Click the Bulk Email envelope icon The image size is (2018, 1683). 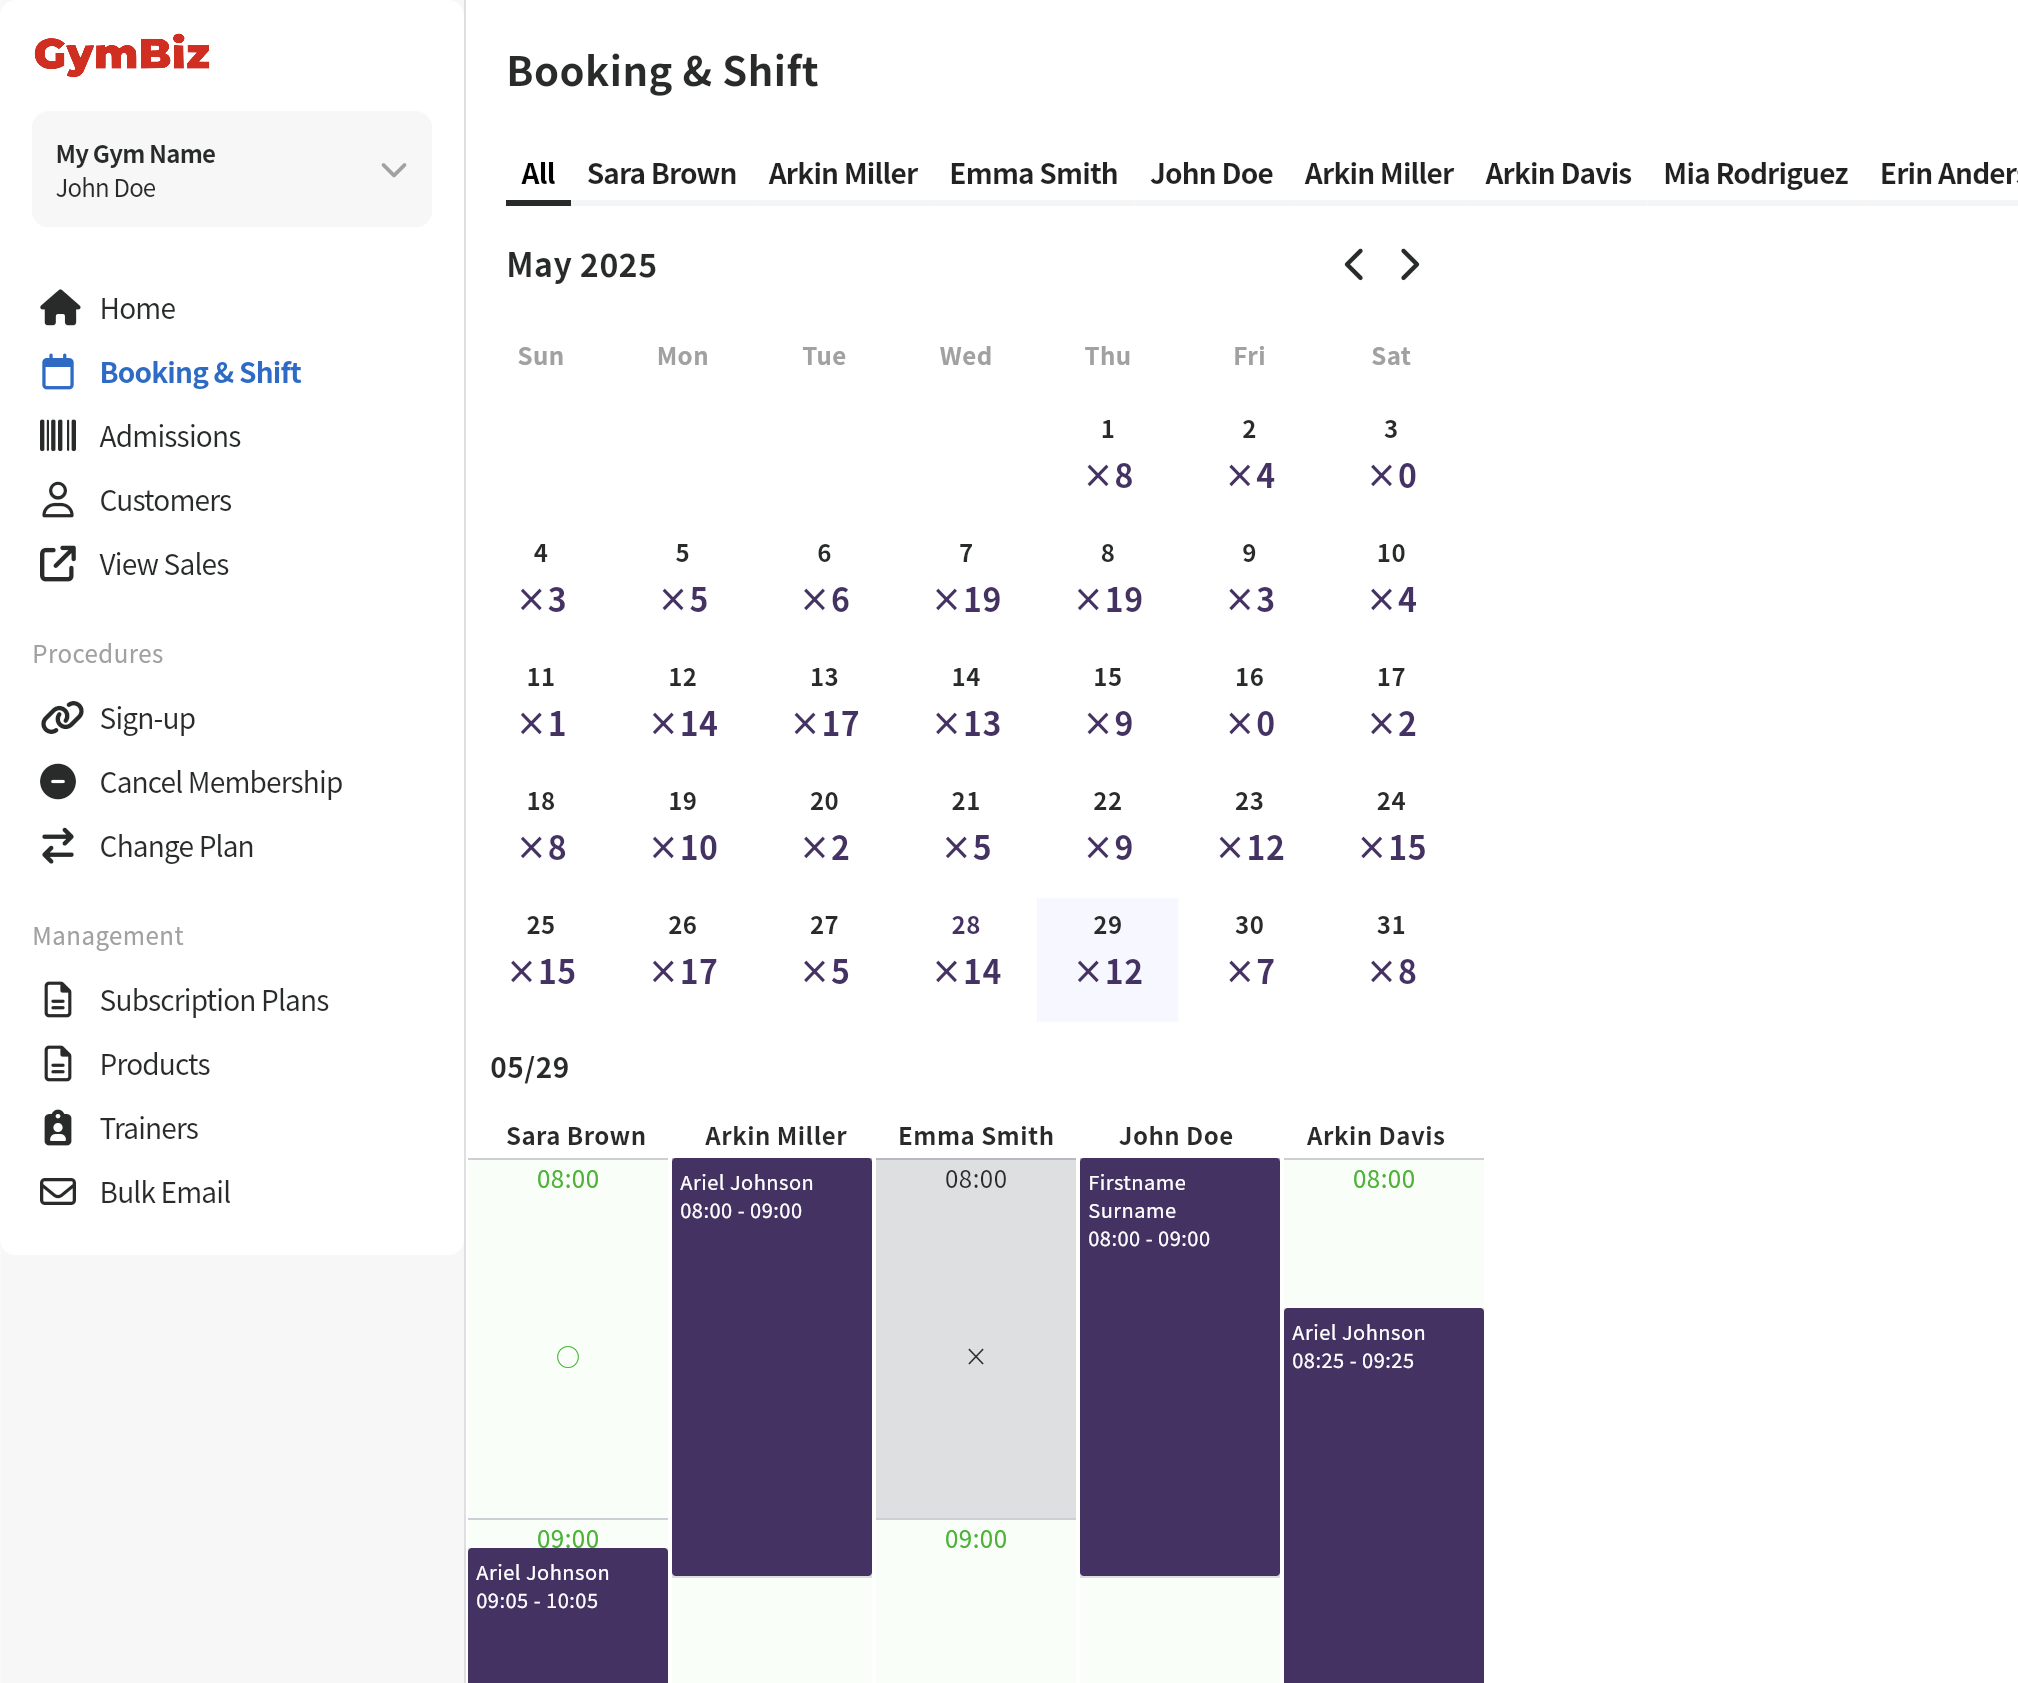tap(58, 1192)
